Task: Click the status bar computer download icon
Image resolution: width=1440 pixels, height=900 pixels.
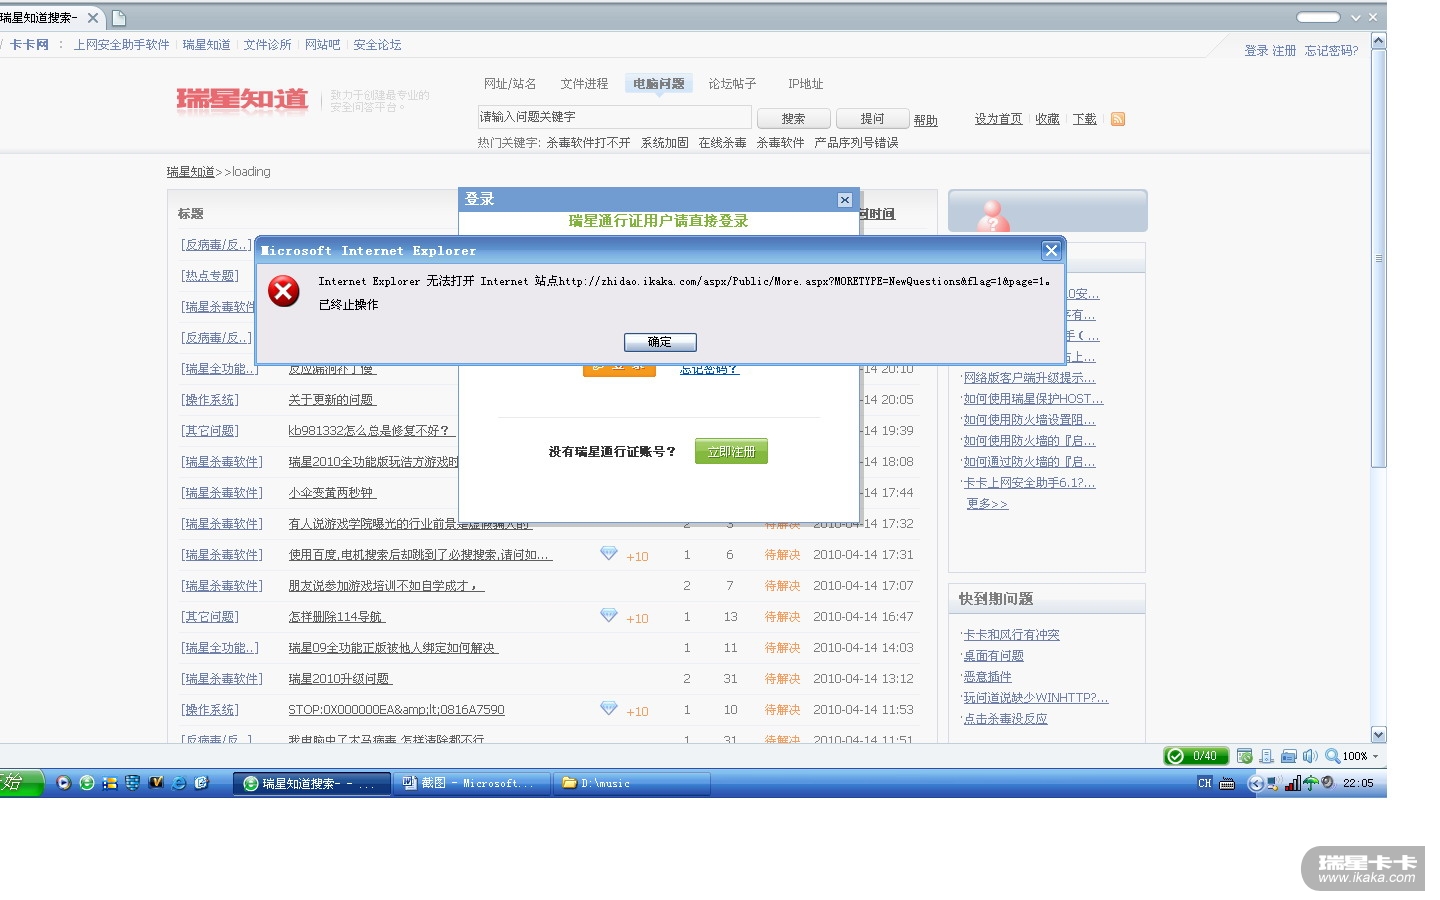Action: pos(1266,756)
